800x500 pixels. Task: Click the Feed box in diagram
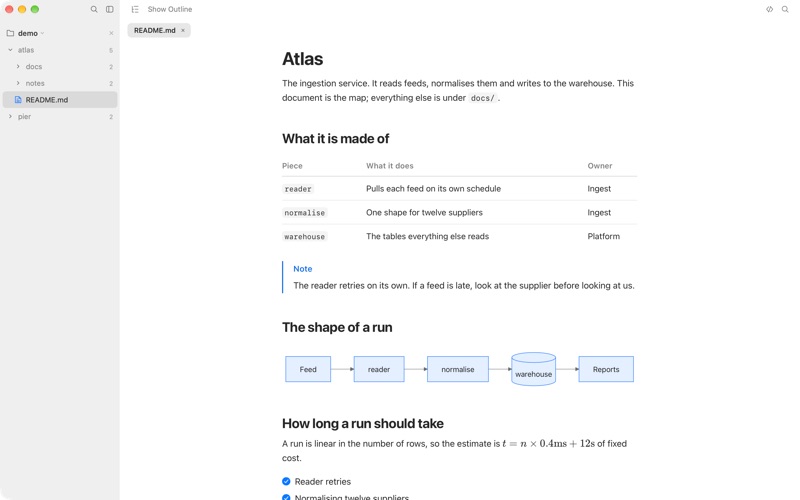point(308,369)
